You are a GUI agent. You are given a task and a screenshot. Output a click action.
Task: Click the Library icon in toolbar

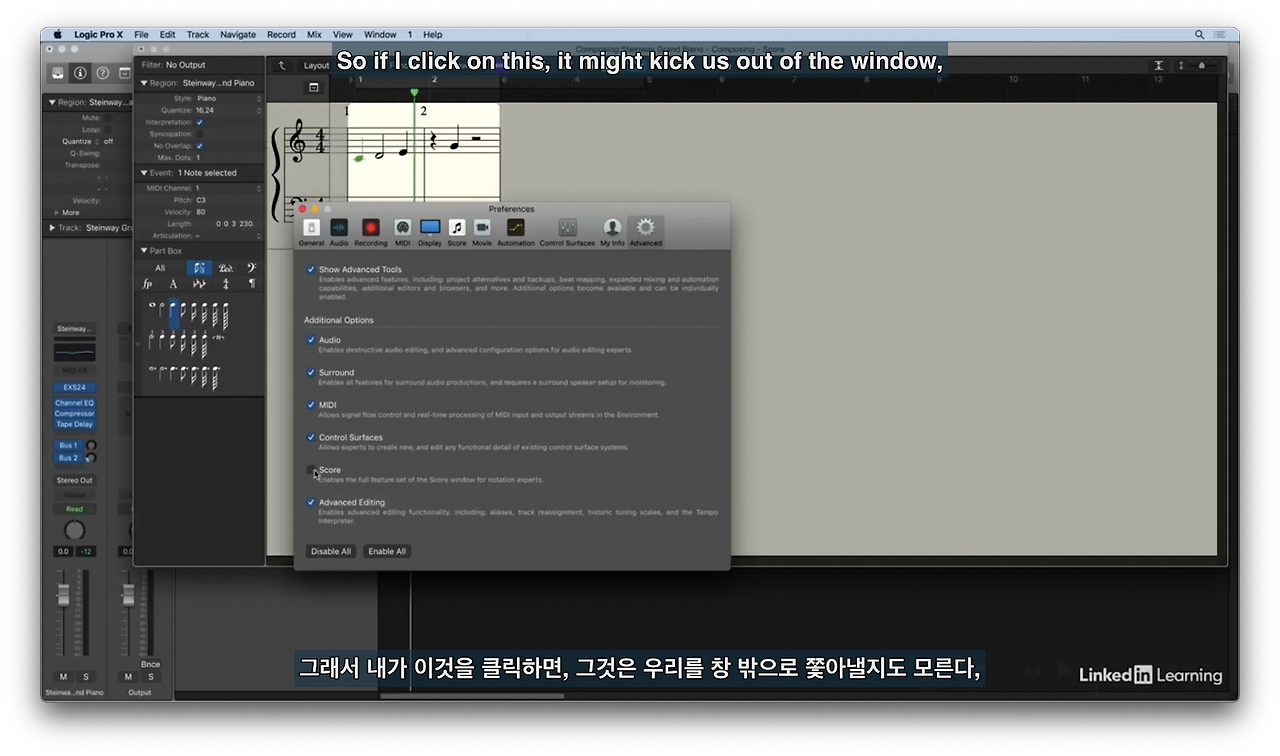[x=58, y=73]
